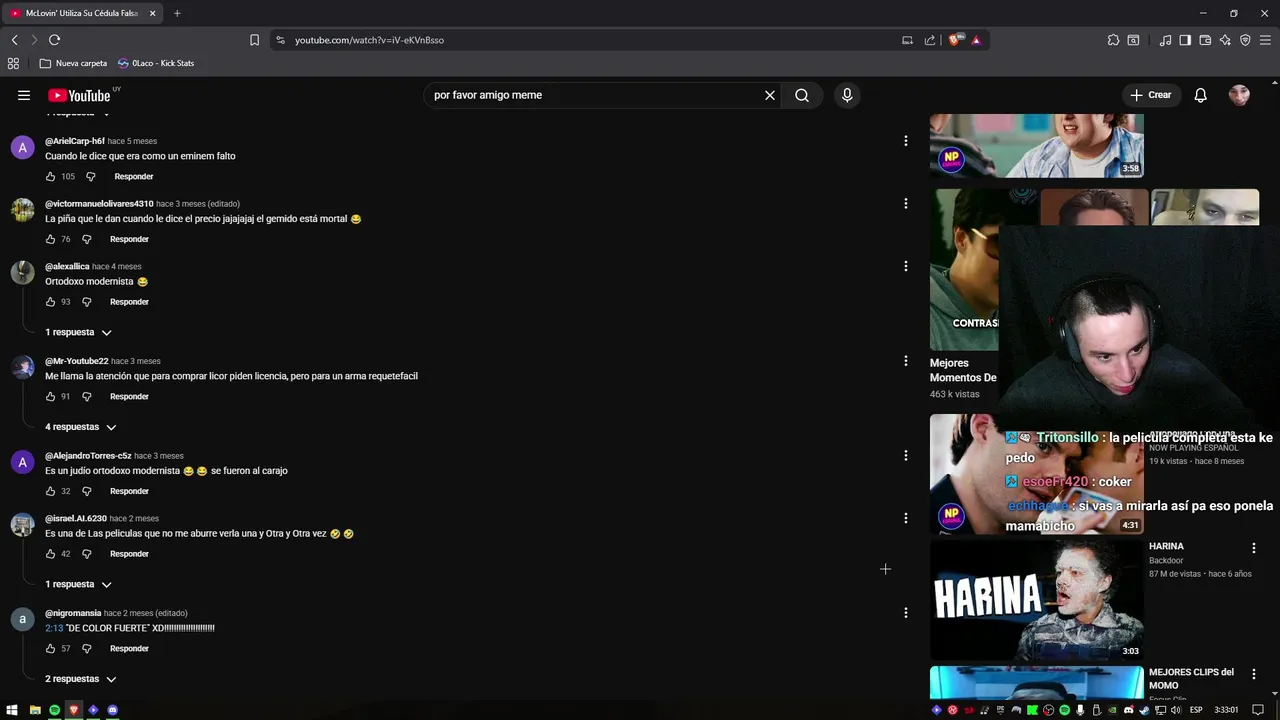This screenshot has width=1280, height=720.
Task: Open the 'HARINA' video title
Action: click(x=1166, y=547)
